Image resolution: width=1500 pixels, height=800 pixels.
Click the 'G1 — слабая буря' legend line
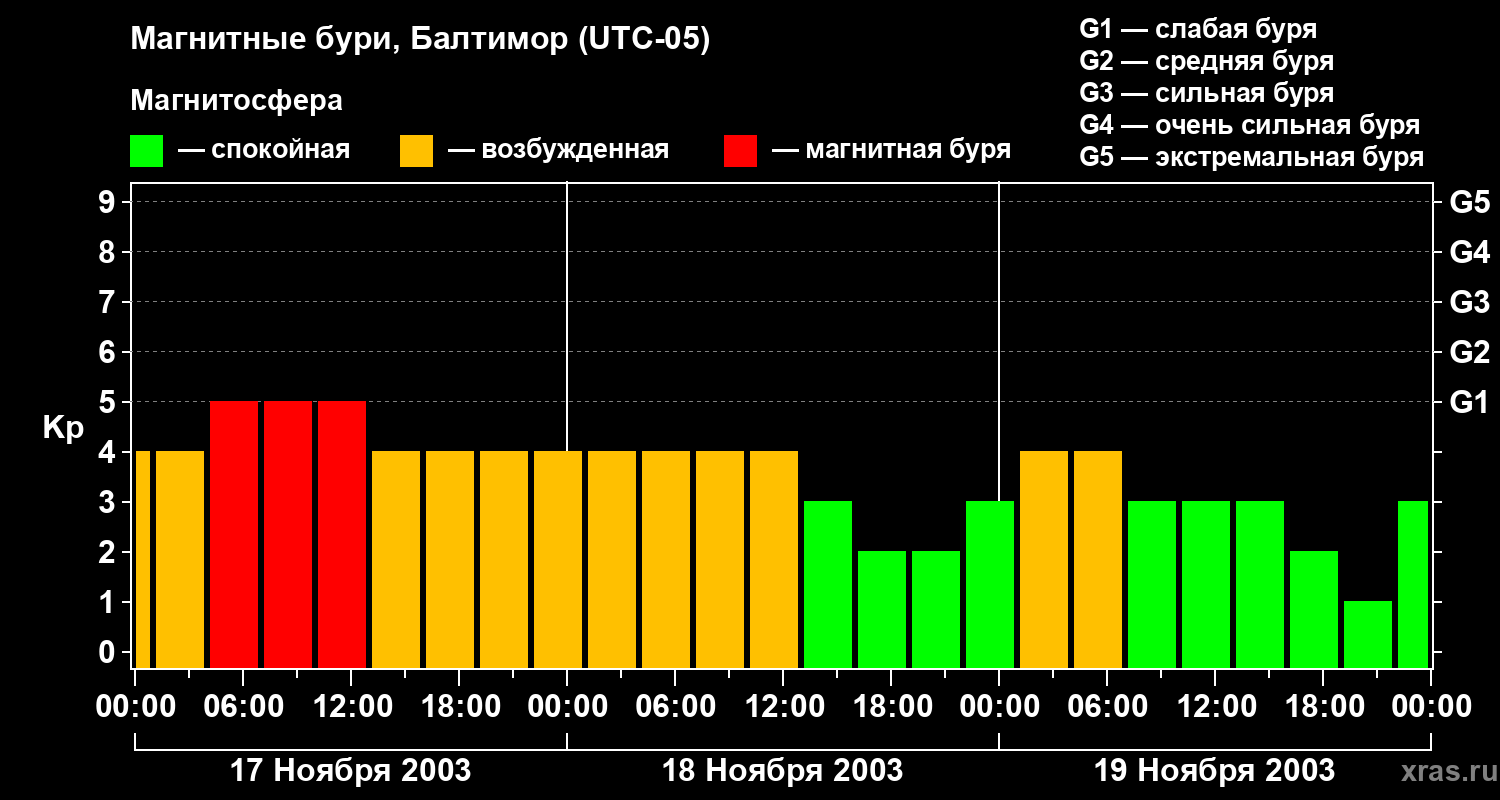click(x=1198, y=29)
